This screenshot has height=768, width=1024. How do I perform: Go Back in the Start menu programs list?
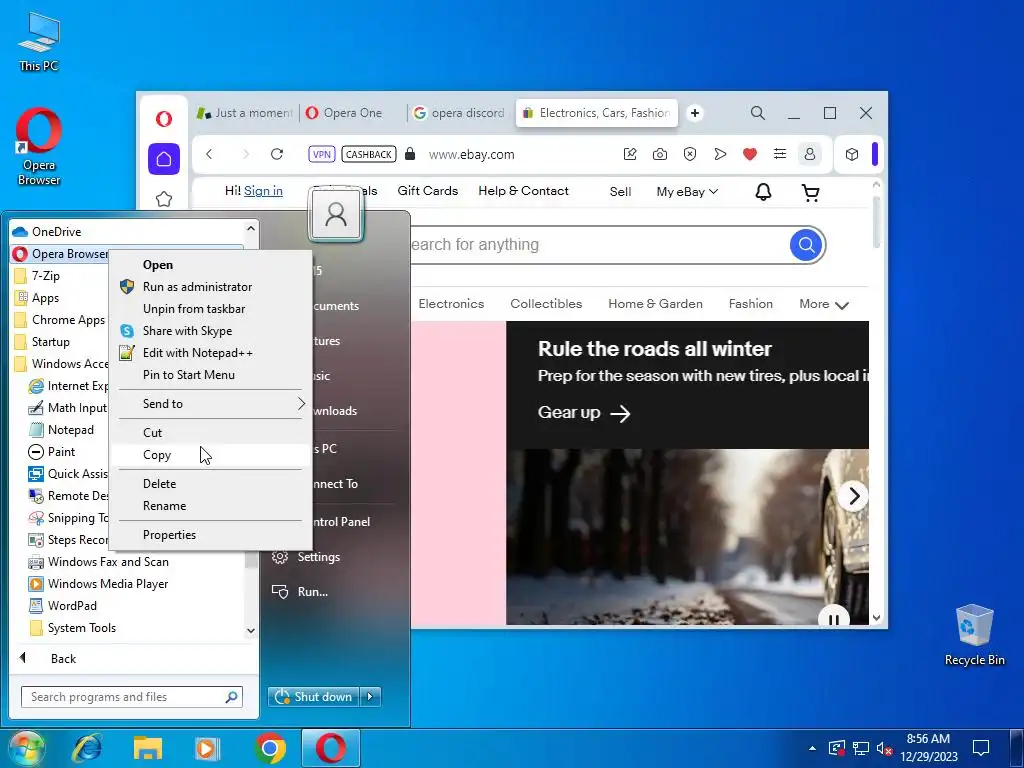(63, 658)
